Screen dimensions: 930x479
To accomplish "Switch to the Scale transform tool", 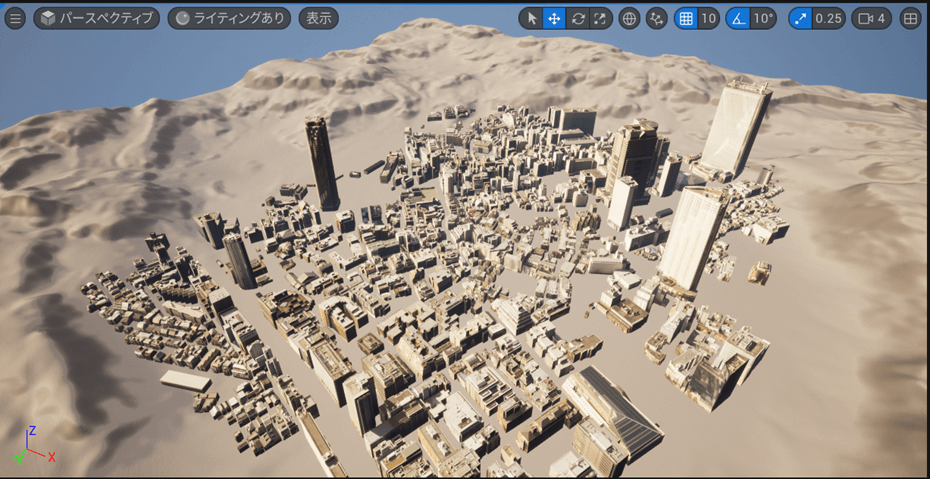I will 600,18.
